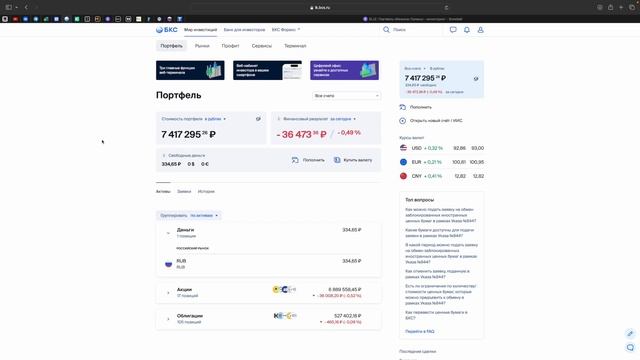
Task: Open purple banner Цифровой офис
Action: pyautogui.click(x=344, y=70)
